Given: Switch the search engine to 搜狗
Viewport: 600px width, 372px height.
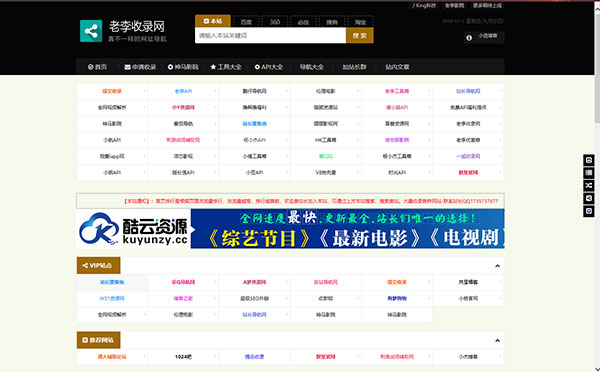Looking at the screenshot, I should point(332,22).
